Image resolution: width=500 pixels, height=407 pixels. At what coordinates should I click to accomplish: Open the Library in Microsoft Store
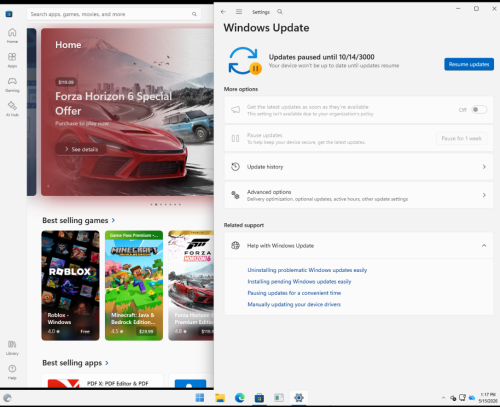pyautogui.click(x=12, y=347)
